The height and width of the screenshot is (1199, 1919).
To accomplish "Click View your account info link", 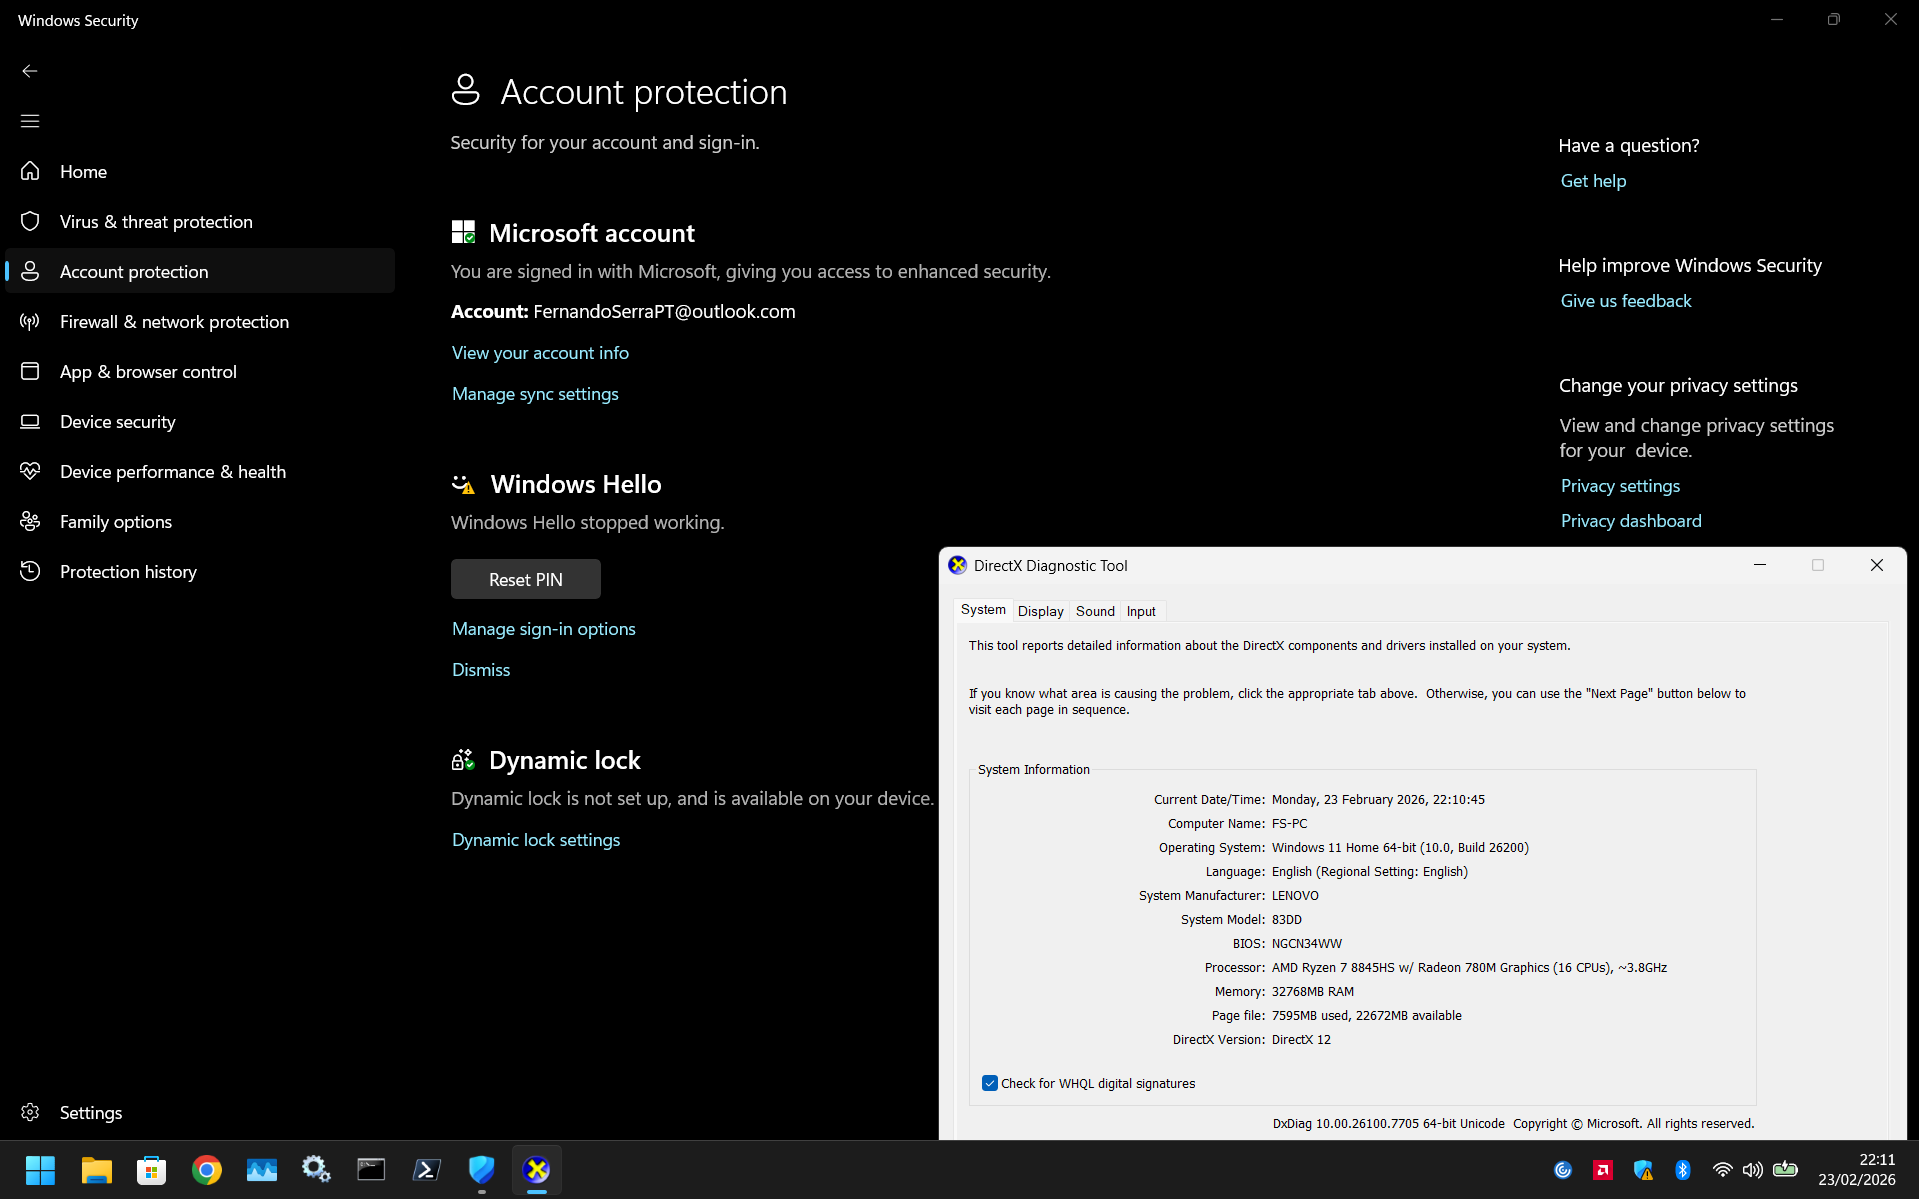I will point(540,353).
